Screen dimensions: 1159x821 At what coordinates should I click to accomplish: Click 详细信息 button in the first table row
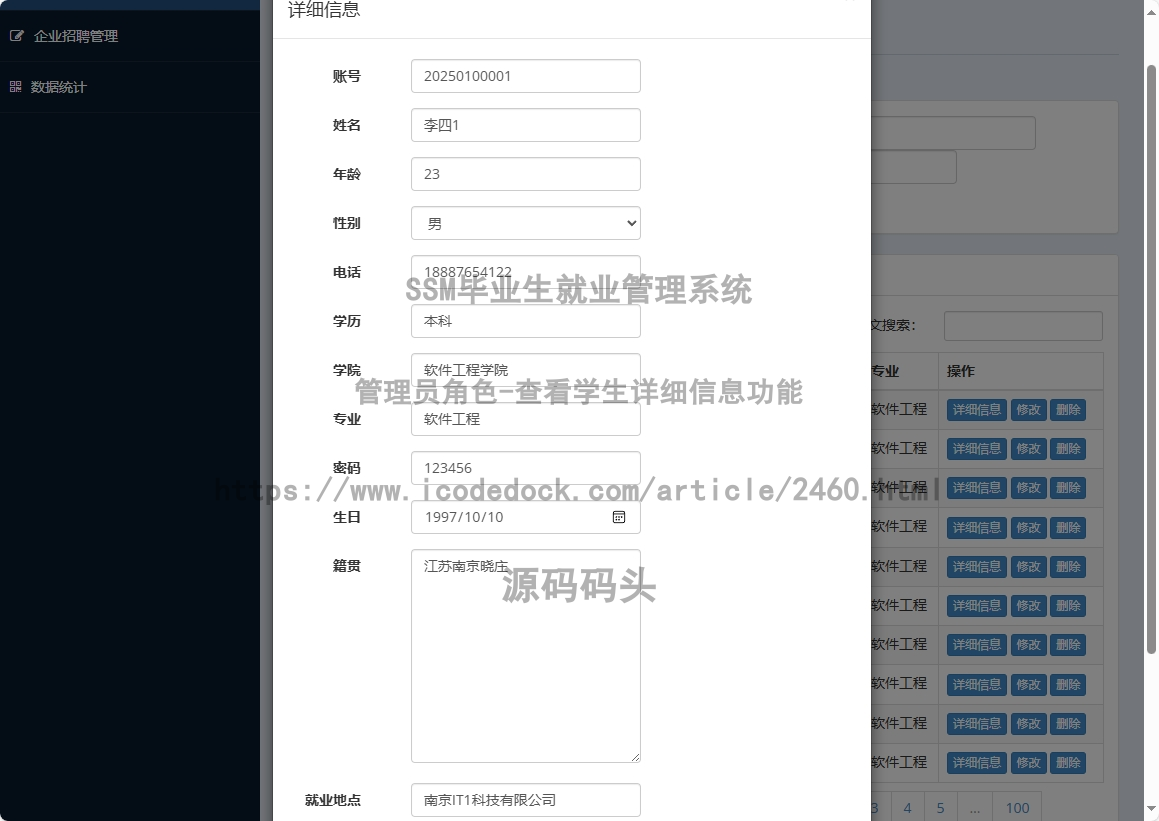pos(976,410)
